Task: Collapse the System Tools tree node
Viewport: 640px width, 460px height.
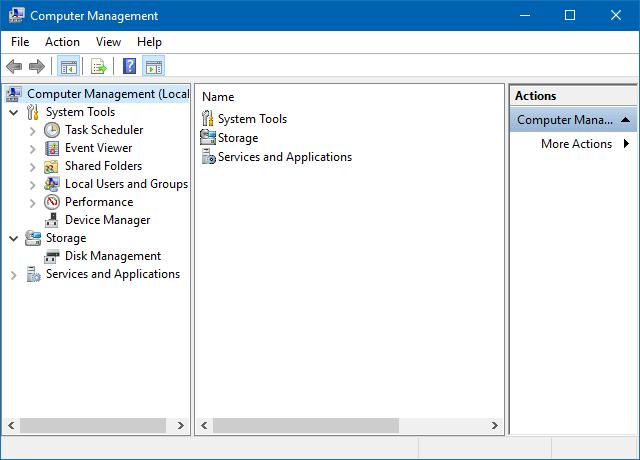Action: (14, 112)
